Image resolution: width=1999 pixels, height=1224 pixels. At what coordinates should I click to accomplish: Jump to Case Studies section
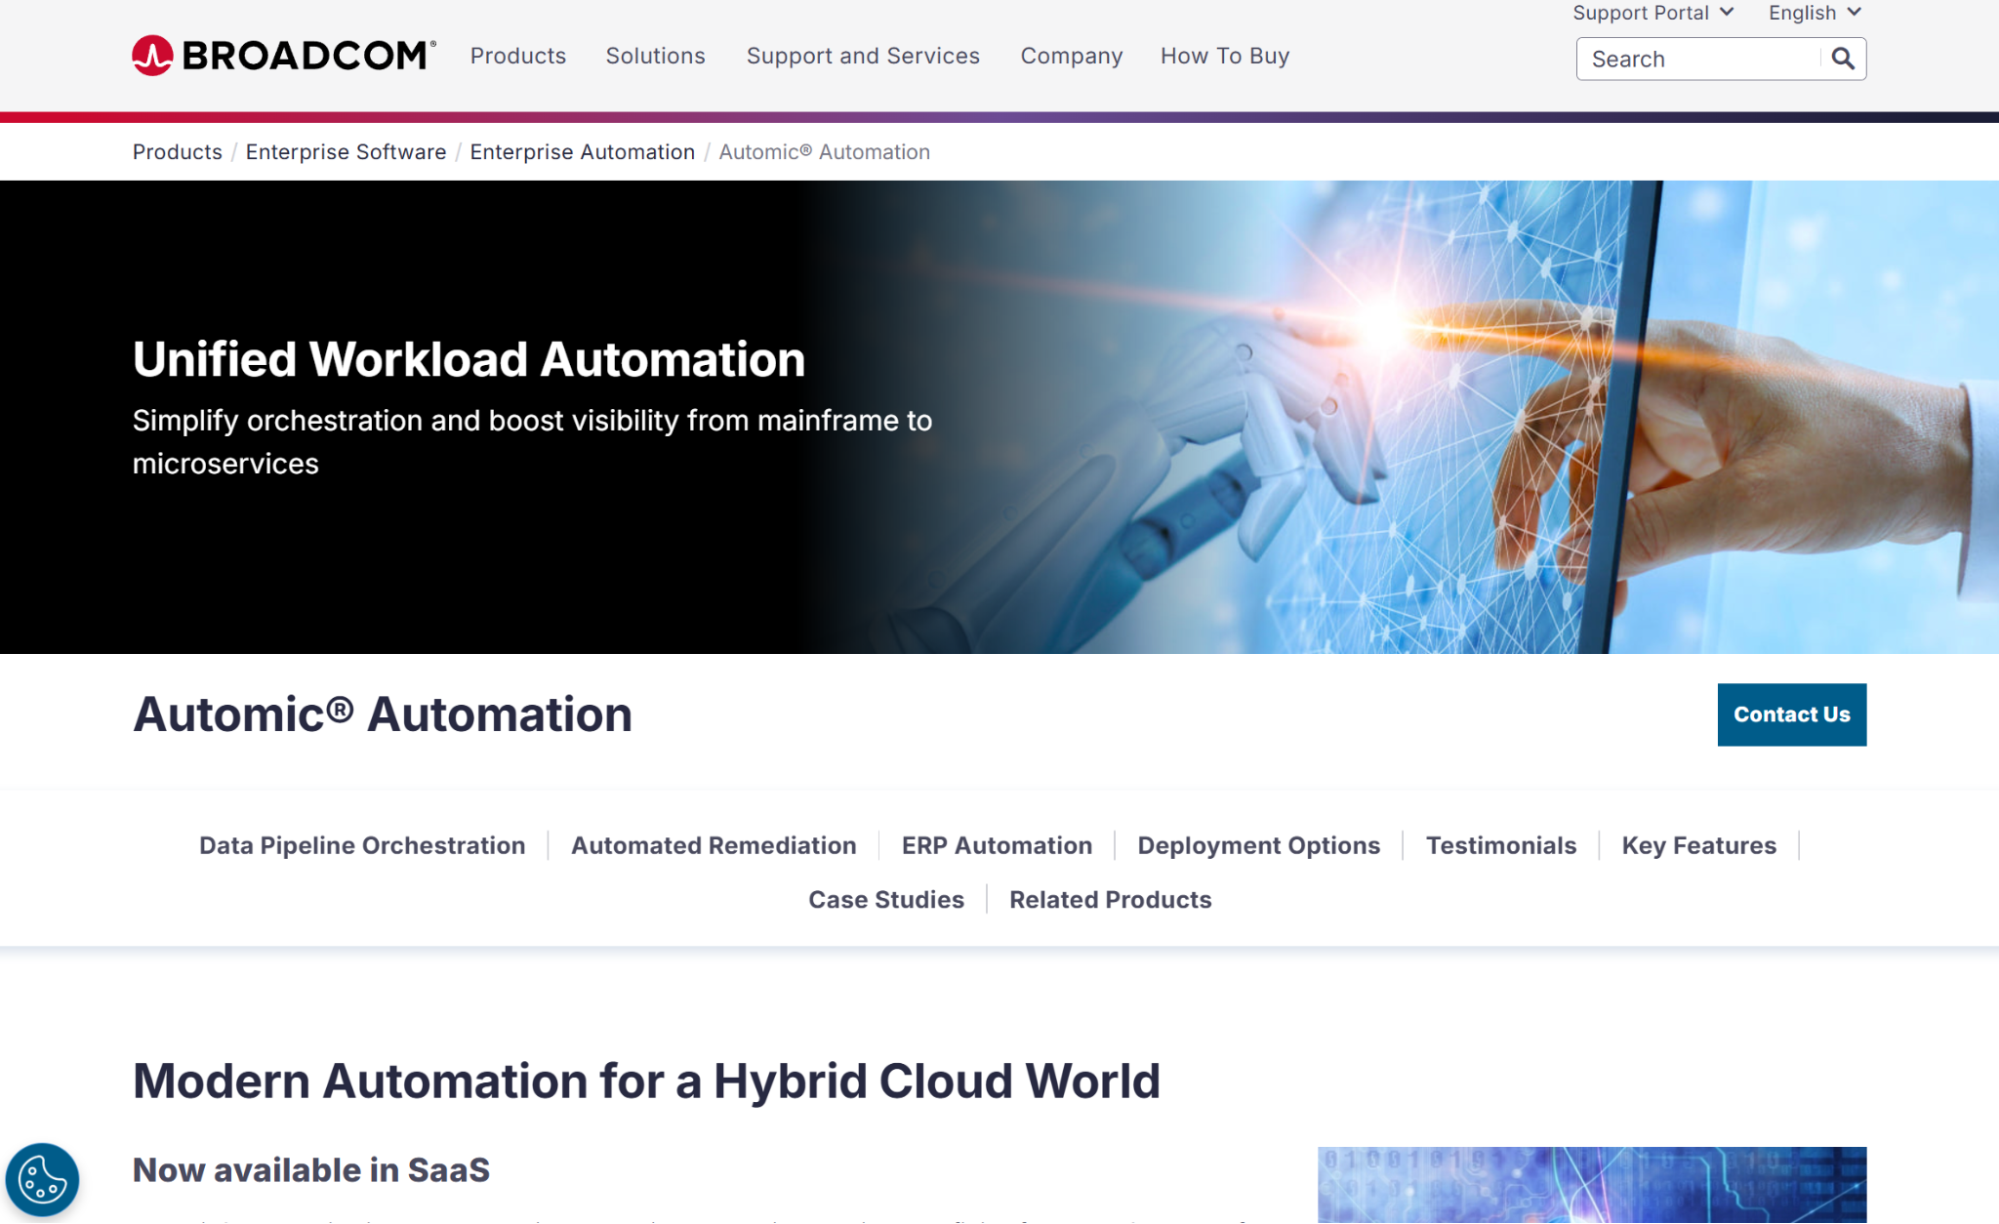[886, 899]
